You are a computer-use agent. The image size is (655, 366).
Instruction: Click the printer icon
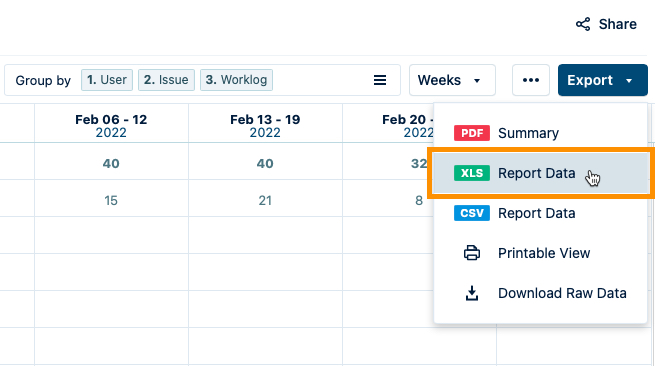tap(472, 253)
